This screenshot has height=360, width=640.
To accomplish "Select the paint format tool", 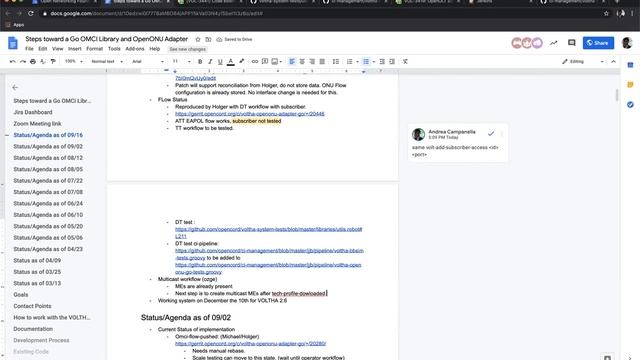I will (x=53, y=62).
